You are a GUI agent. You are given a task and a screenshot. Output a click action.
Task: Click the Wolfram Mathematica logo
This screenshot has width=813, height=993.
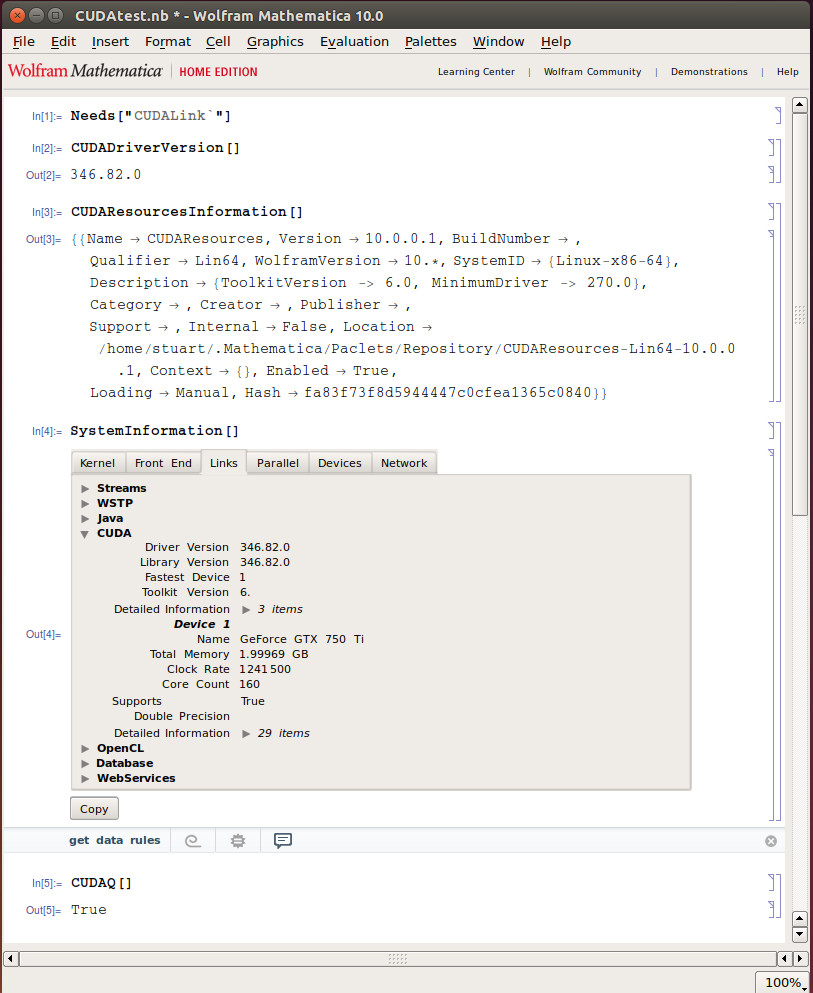[85, 71]
